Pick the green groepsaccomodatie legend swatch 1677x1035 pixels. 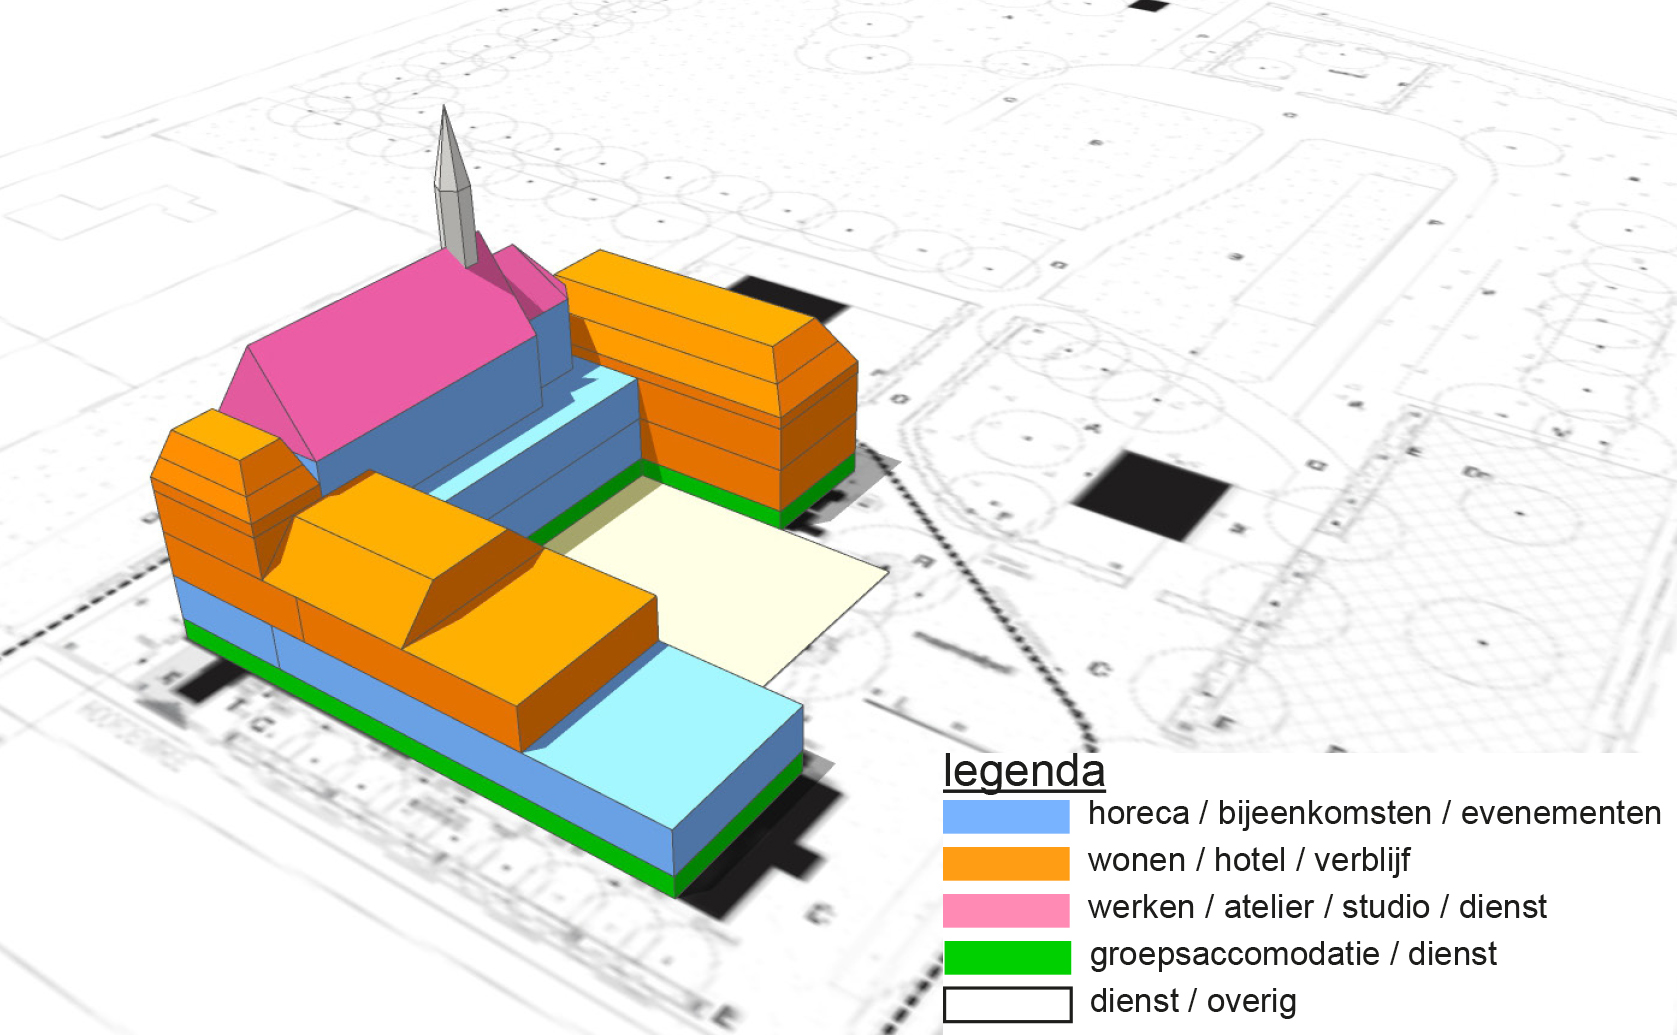tap(1006, 957)
